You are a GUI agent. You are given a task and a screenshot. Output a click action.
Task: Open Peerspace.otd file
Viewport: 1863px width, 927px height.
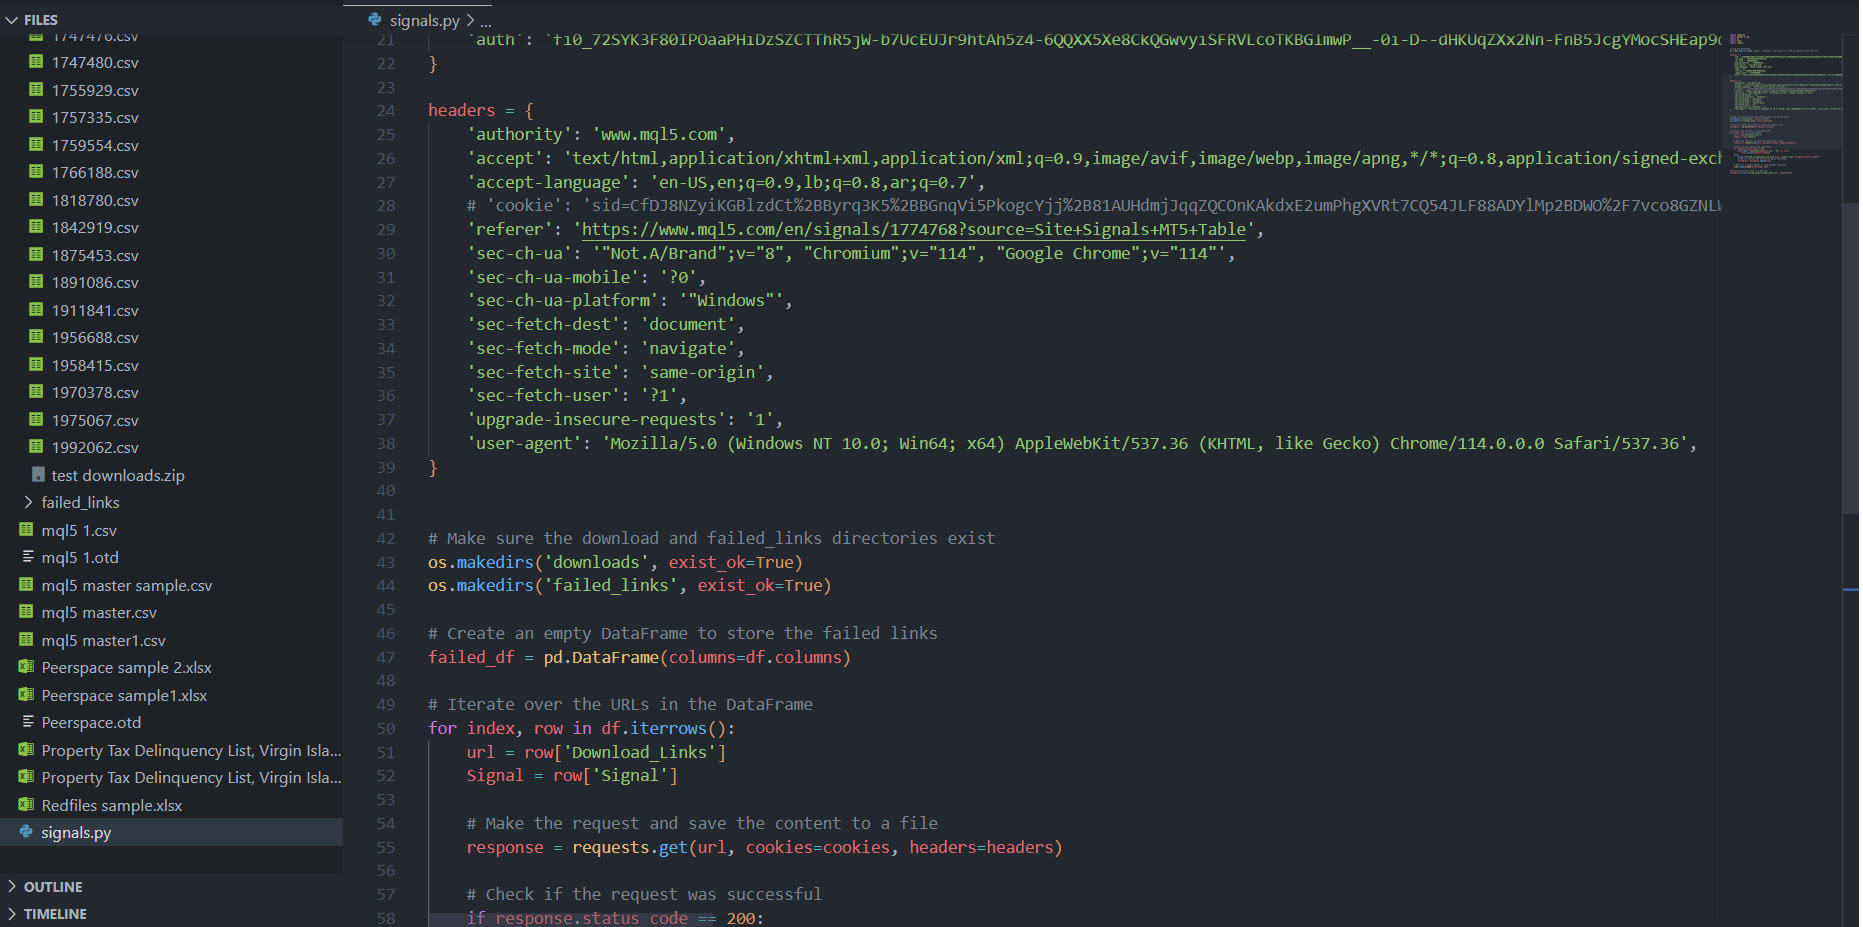click(x=91, y=722)
